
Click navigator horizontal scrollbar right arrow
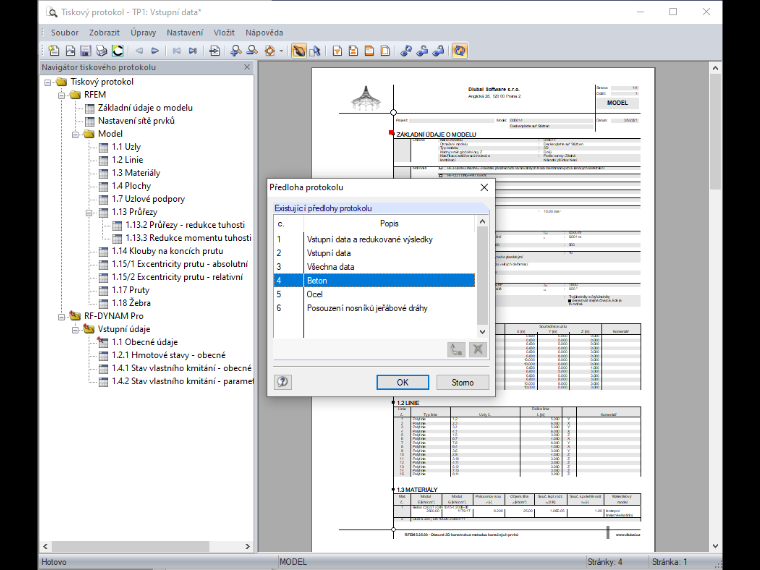[248, 546]
